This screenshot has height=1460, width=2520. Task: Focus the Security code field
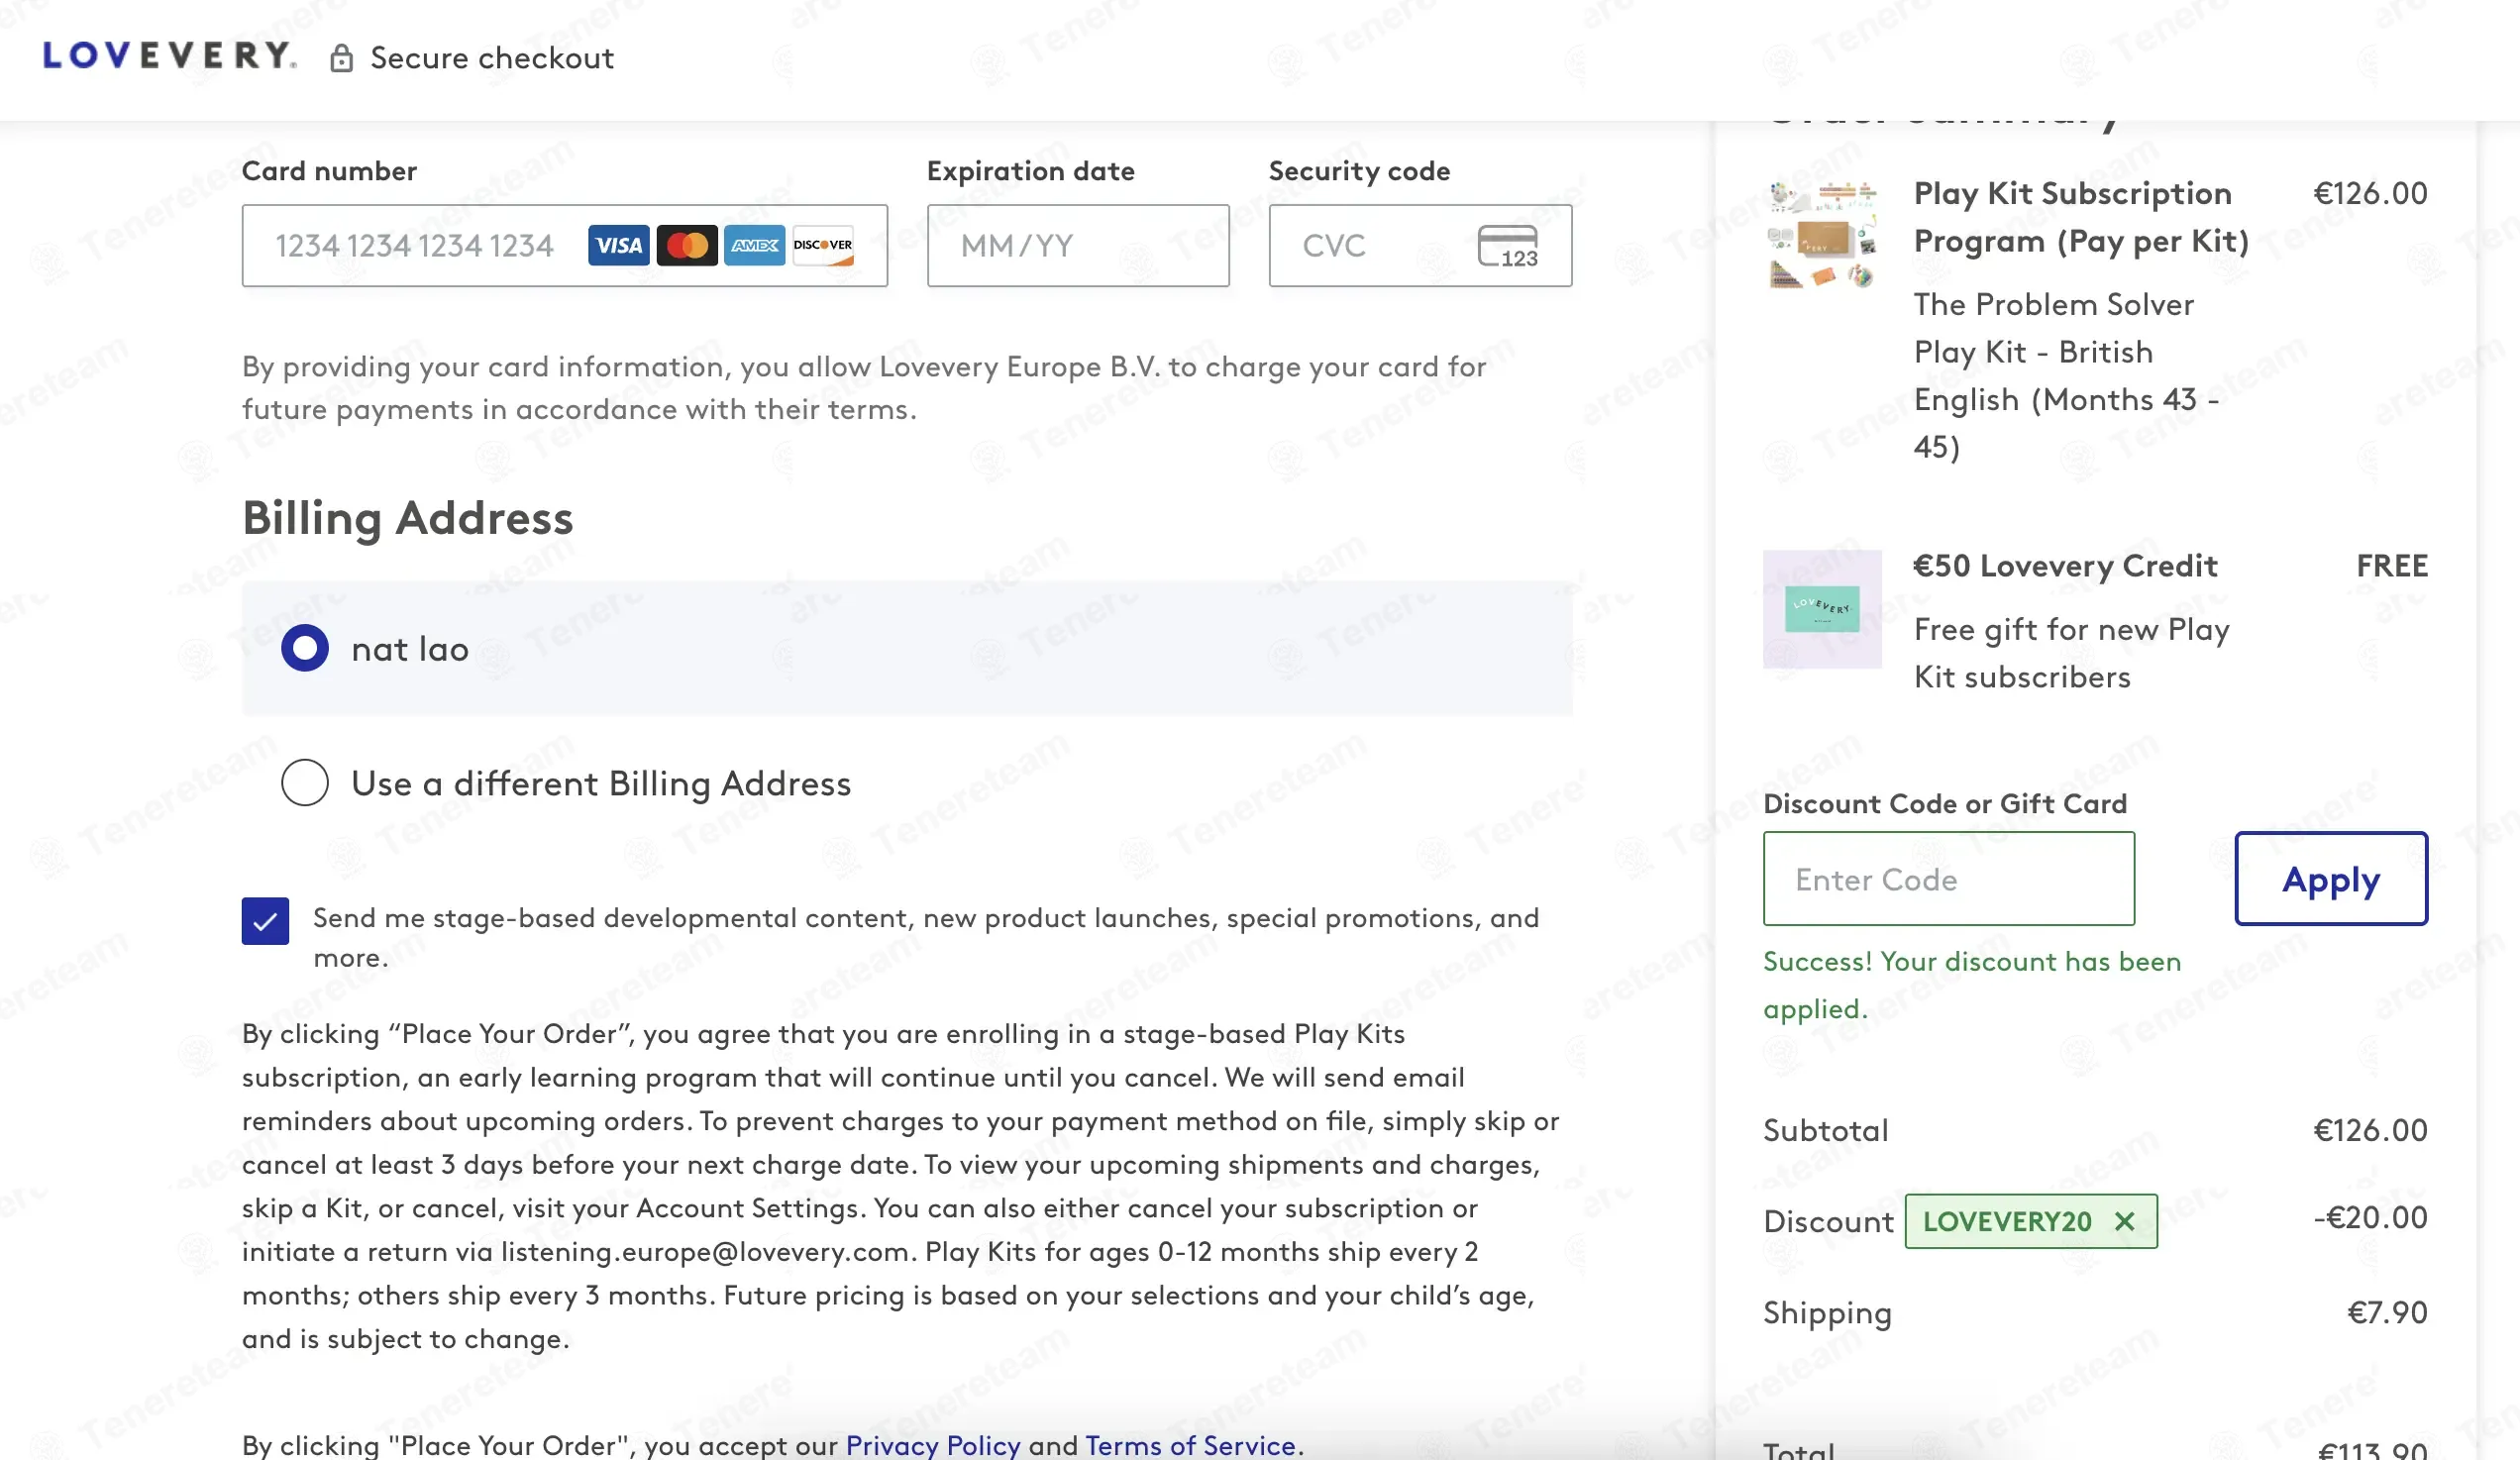[x=1420, y=246]
